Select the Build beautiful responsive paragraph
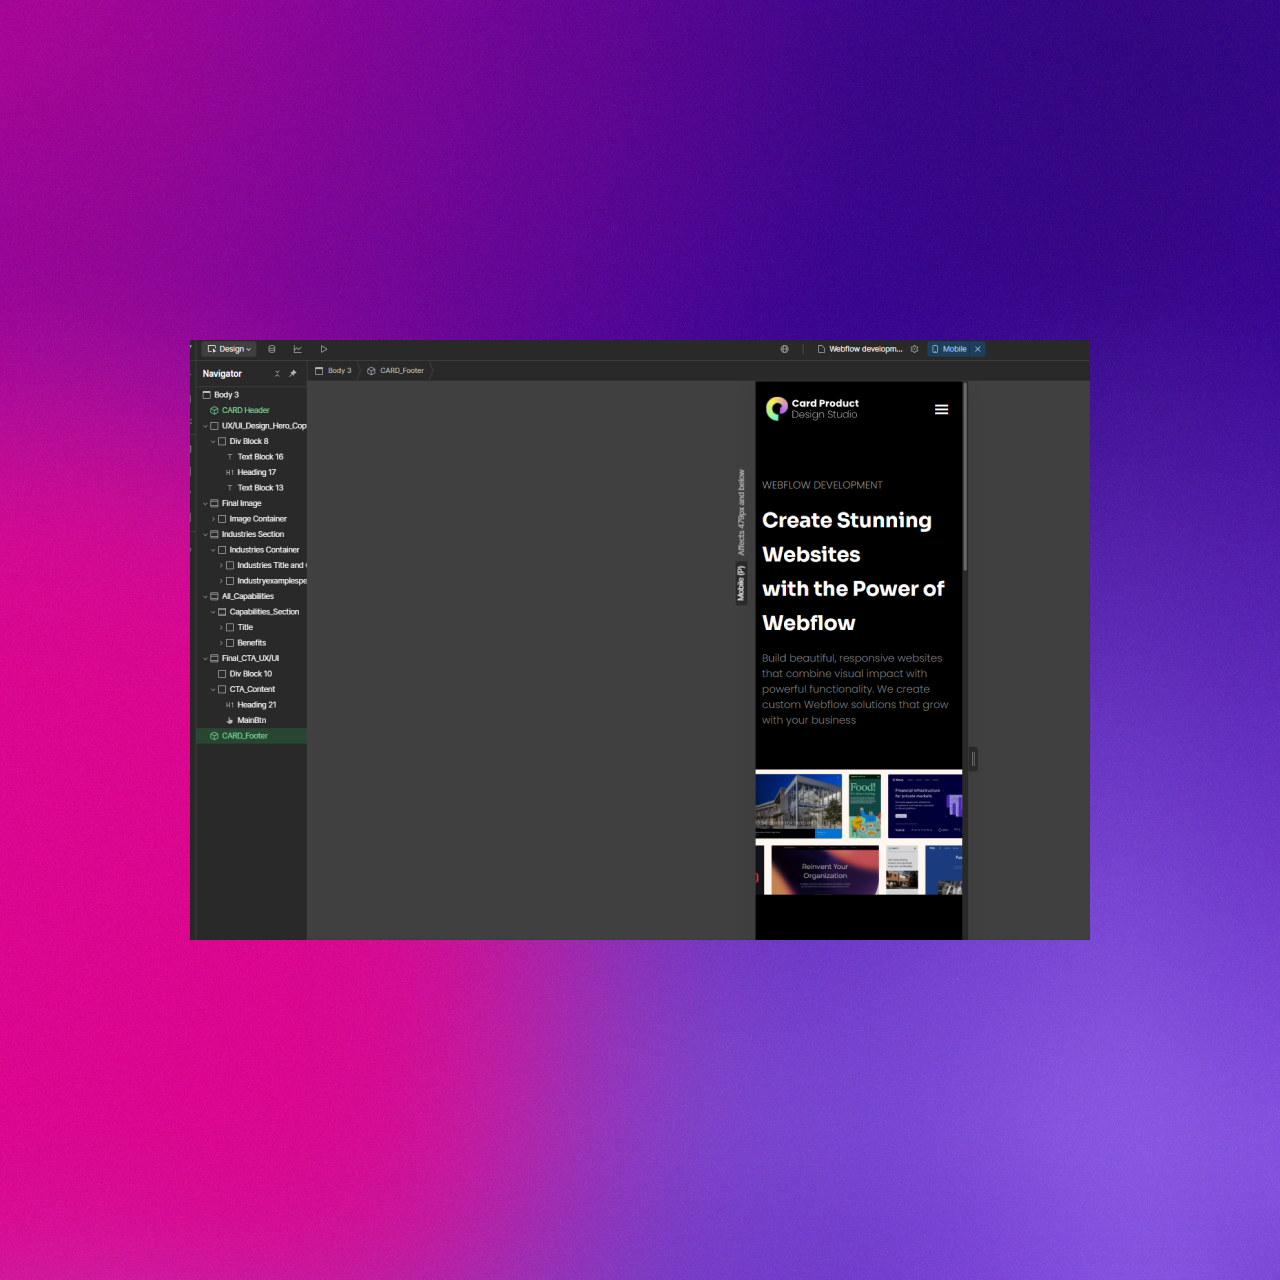 pos(855,689)
